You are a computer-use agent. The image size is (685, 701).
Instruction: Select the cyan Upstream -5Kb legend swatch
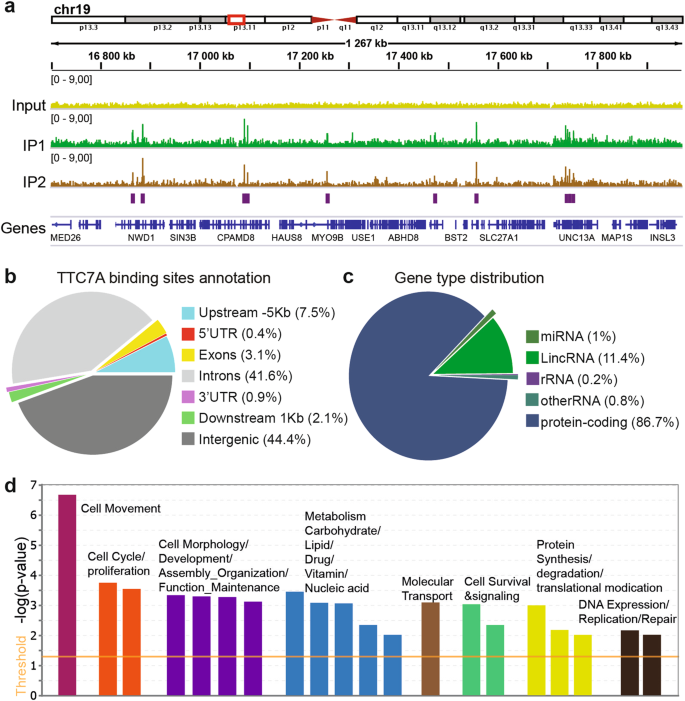tap(188, 313)
